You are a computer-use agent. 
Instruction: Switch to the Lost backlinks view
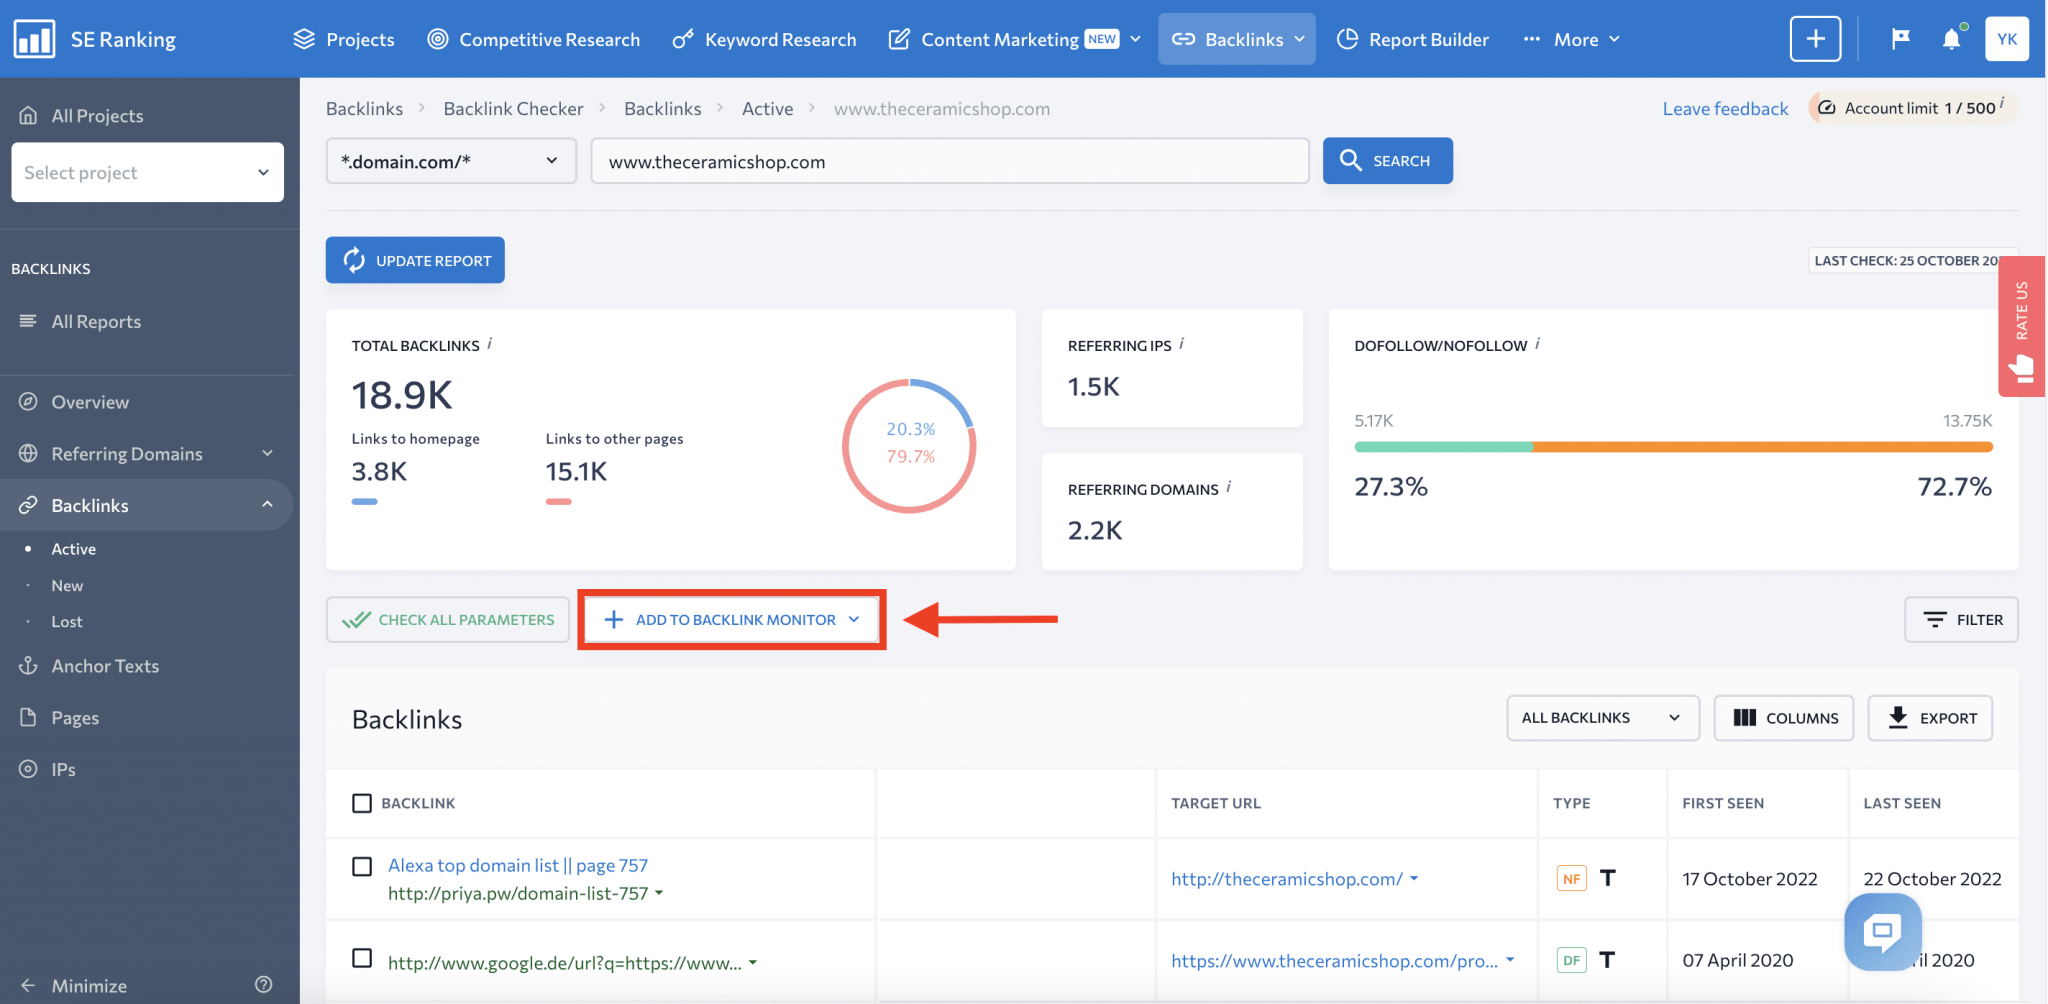pos(67,621)
